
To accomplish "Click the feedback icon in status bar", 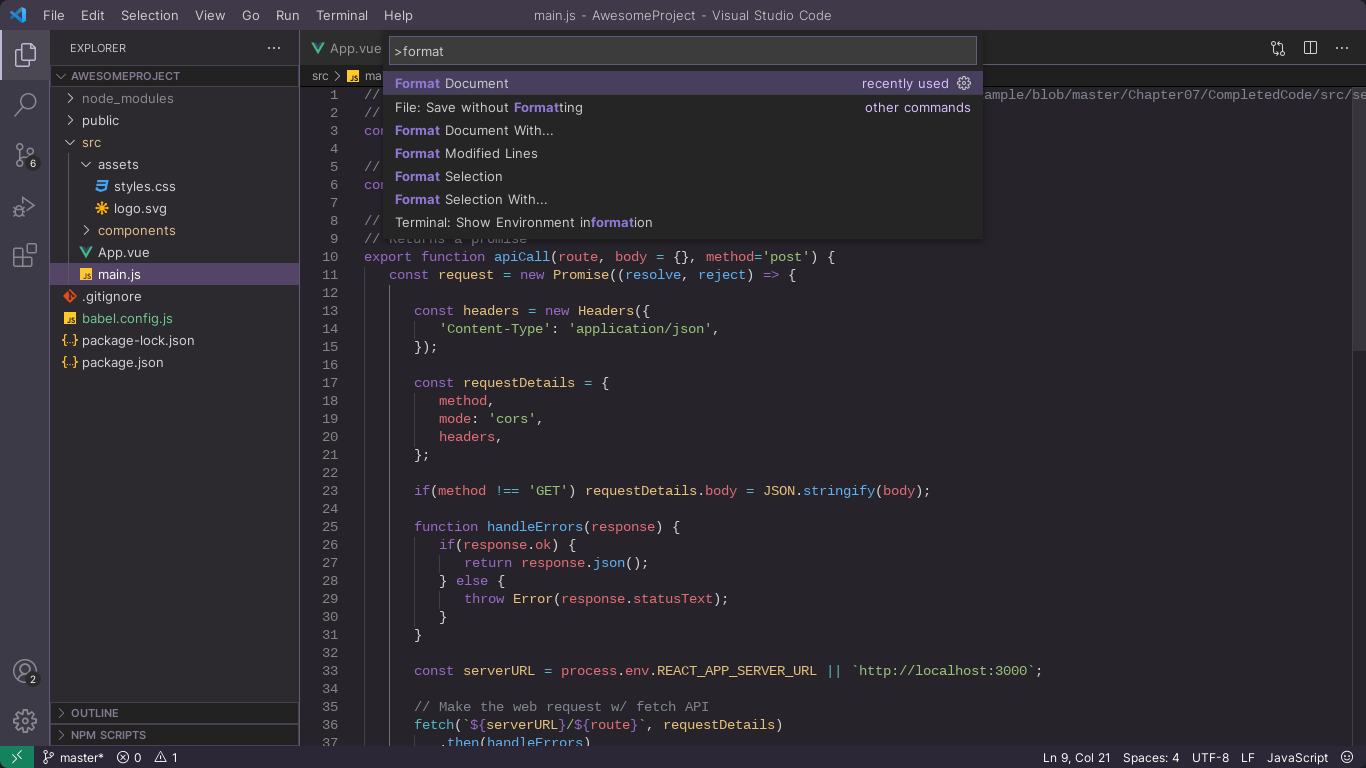I will click(x=1349, y=757).
